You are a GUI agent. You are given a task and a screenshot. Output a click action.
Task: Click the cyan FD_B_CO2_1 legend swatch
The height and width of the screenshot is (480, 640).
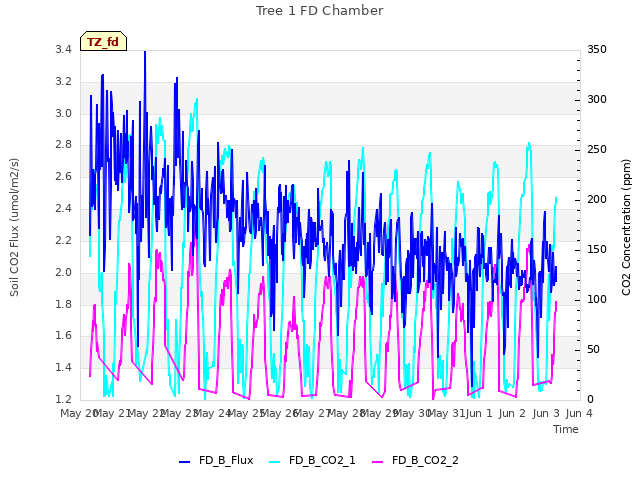point(275,462)
